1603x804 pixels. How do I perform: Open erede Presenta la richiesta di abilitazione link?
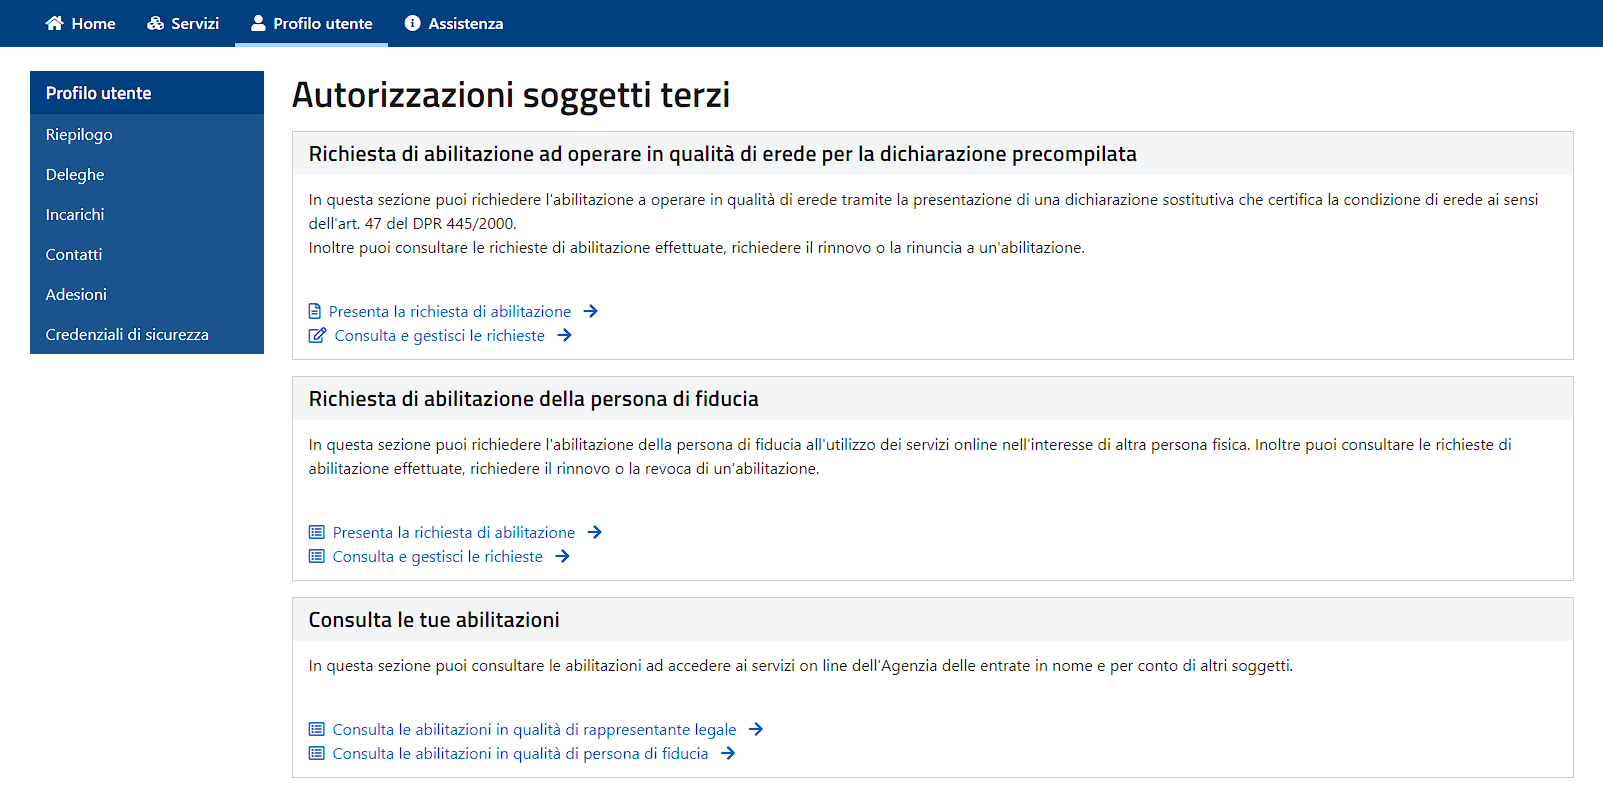coord(450,311)
